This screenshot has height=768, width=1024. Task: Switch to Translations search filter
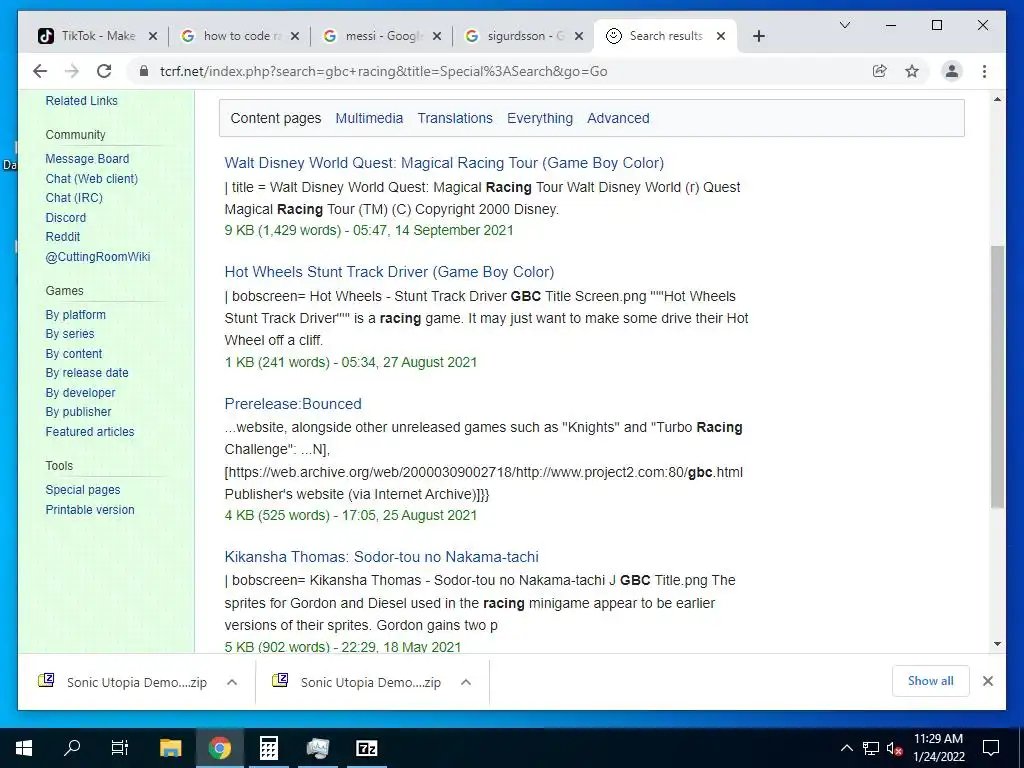[x=455, y=118]
